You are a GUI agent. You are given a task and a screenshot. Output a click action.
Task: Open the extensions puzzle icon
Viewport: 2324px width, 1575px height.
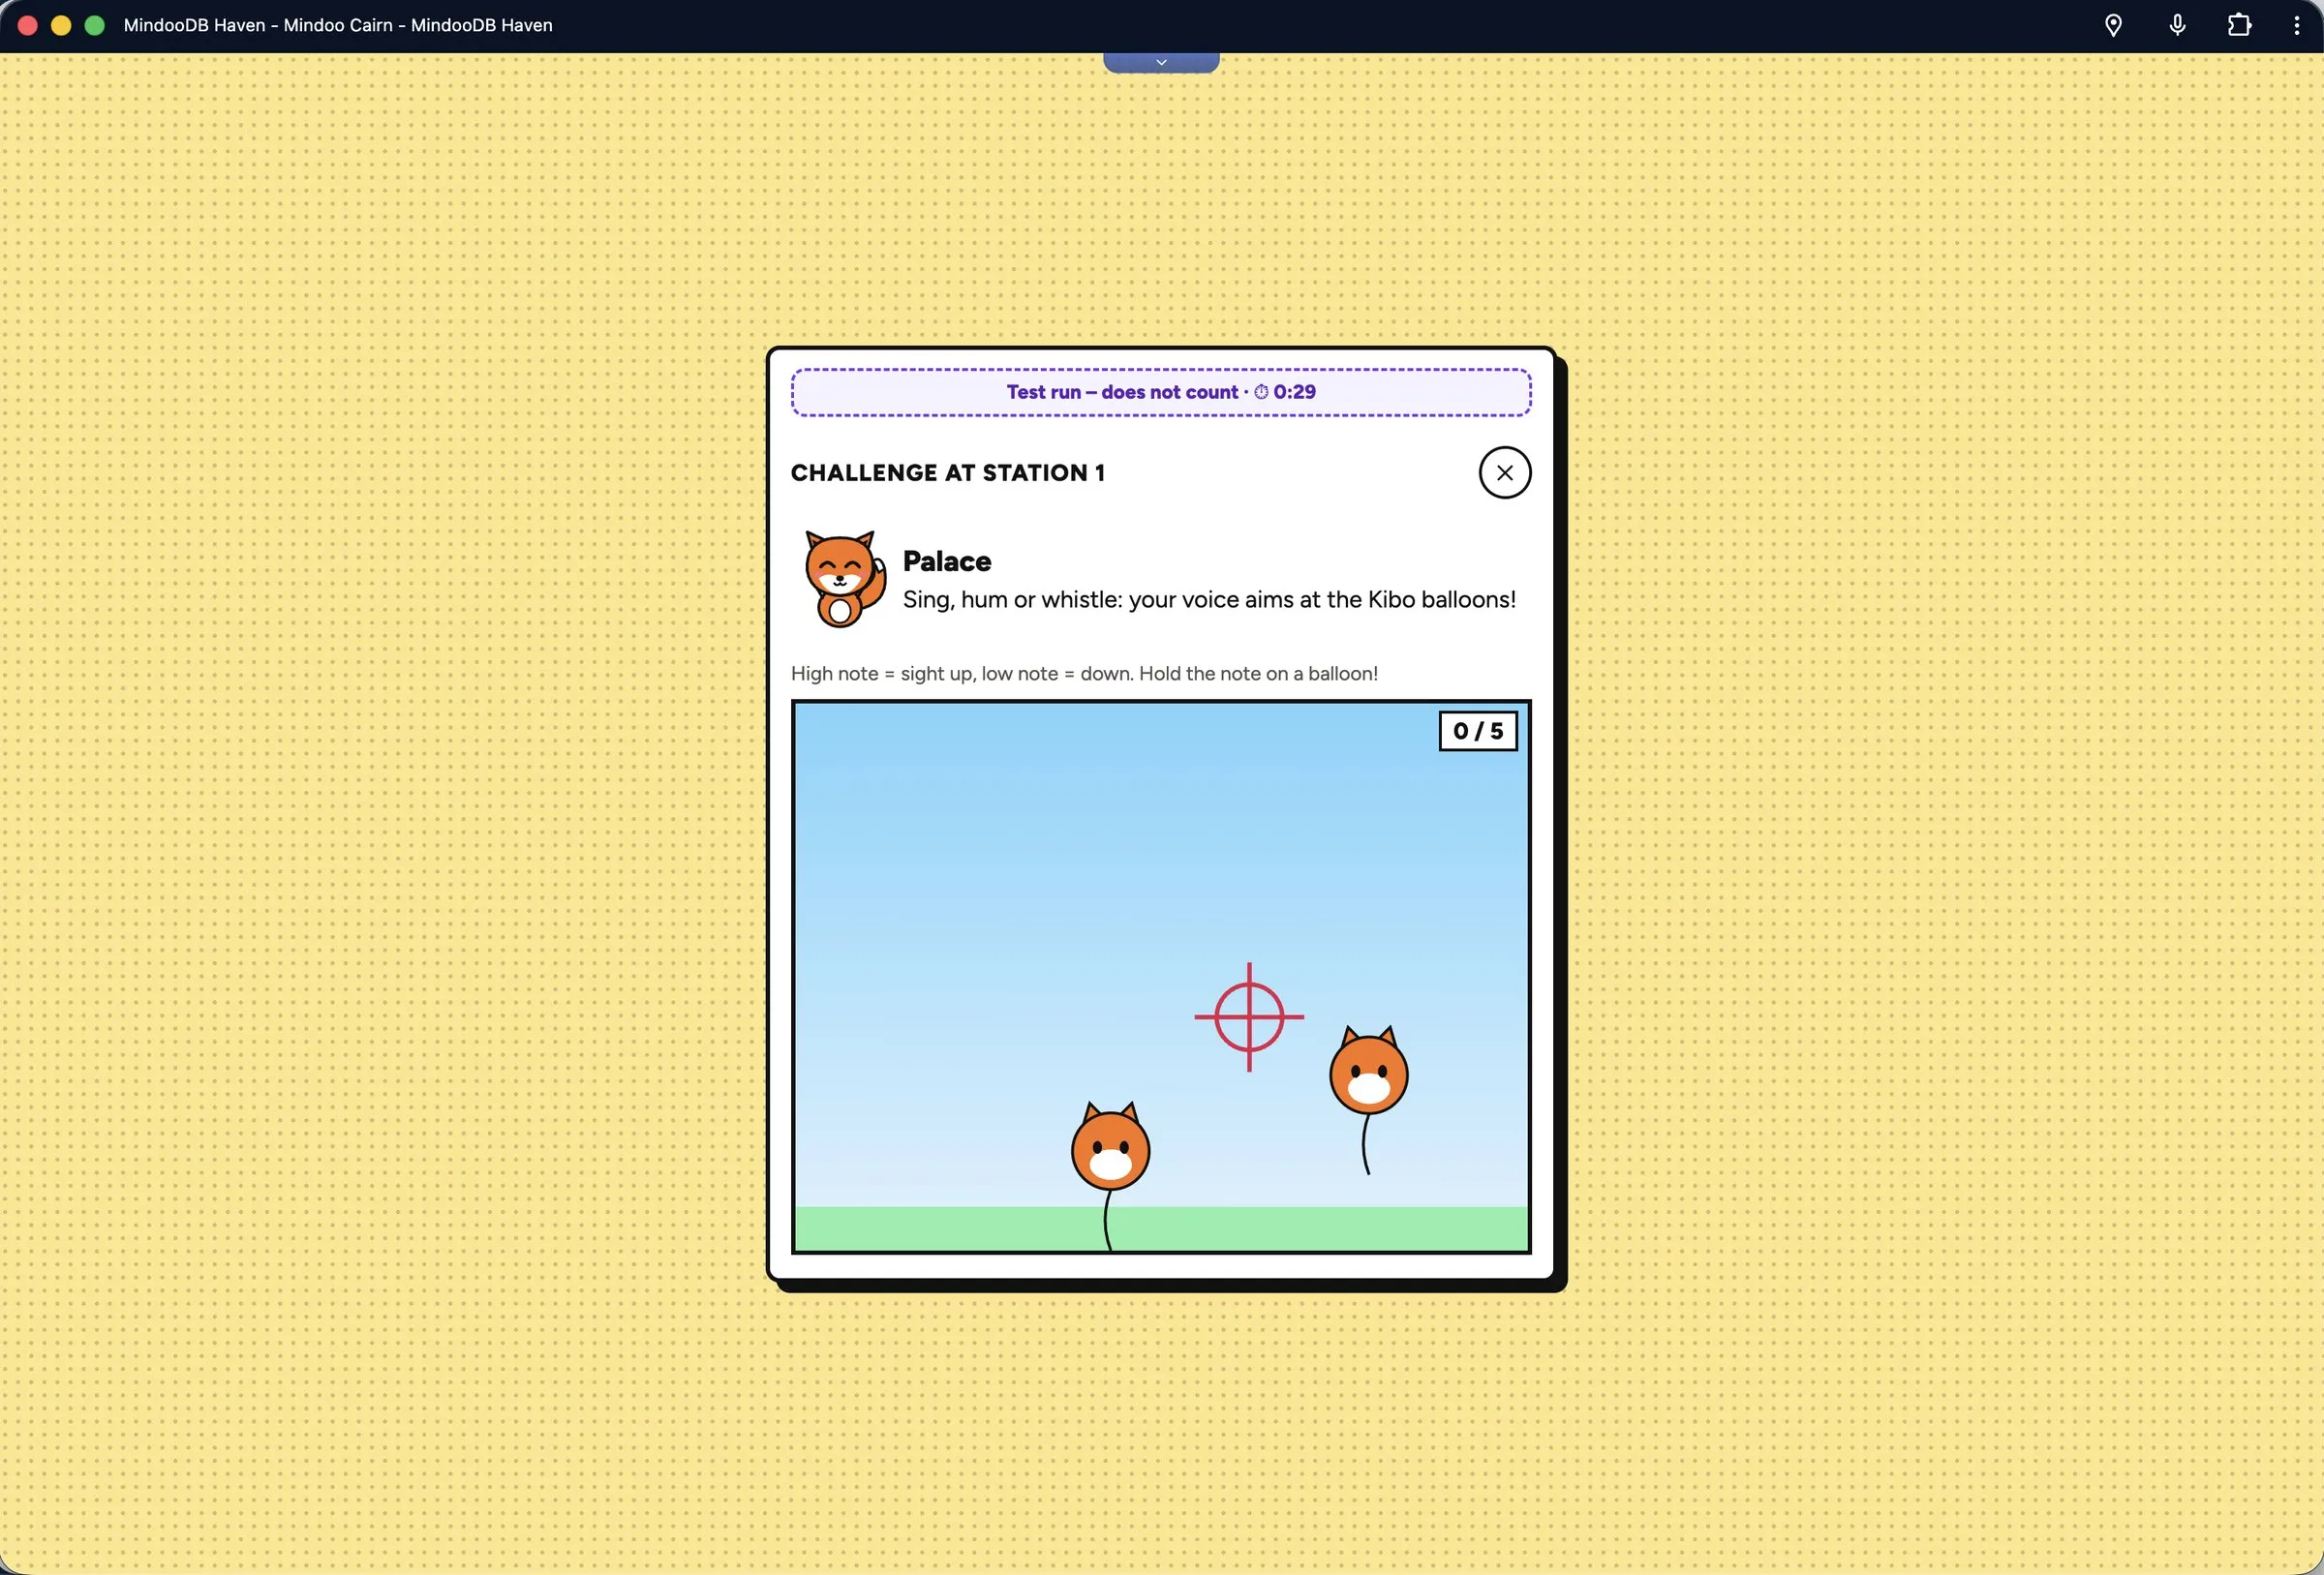tap(2239, 25)
